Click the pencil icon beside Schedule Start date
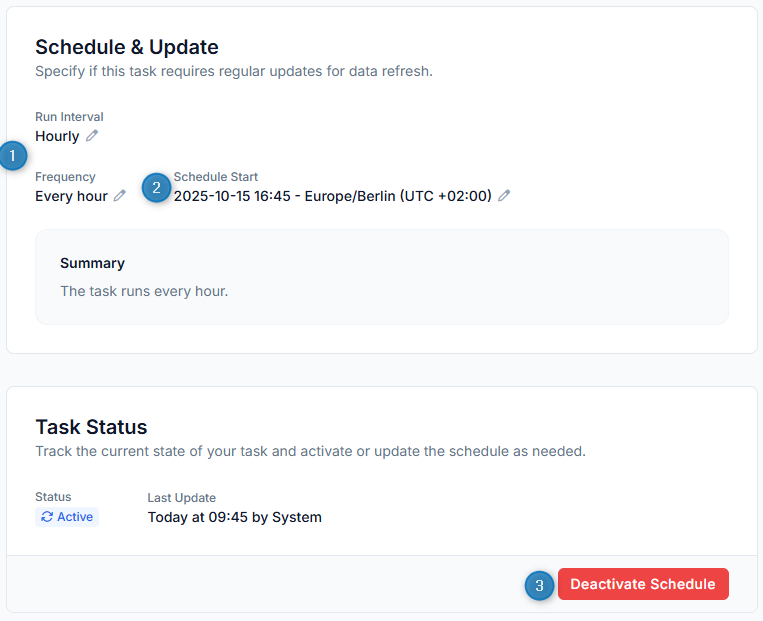Screen dimensions: 763x621 504,196
